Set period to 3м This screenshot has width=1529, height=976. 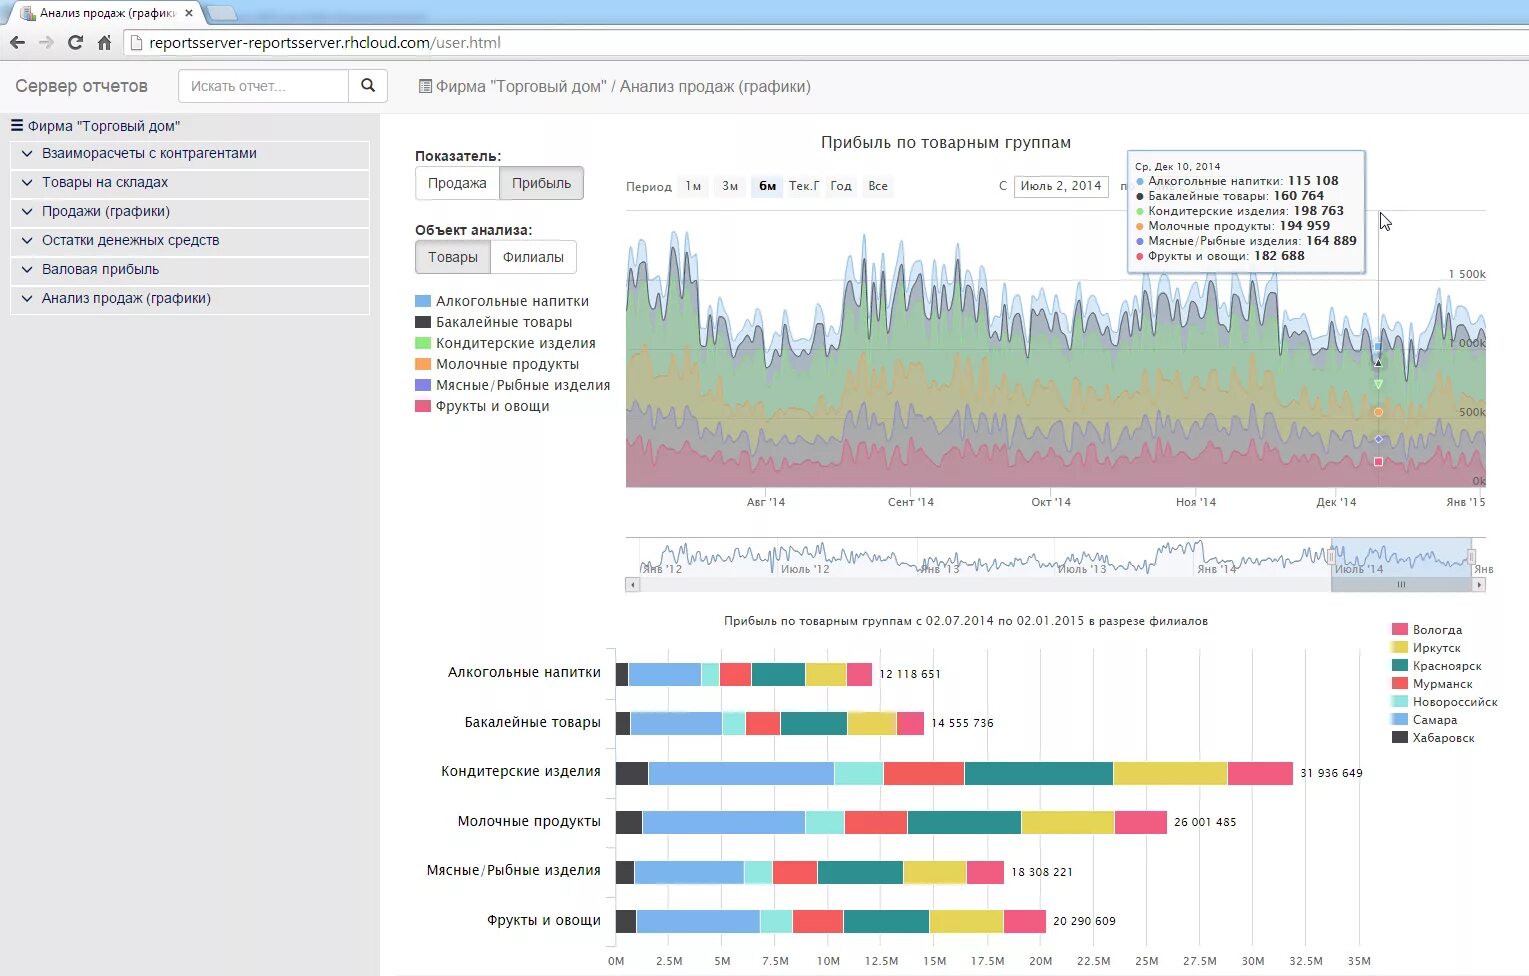pos(730,186)
